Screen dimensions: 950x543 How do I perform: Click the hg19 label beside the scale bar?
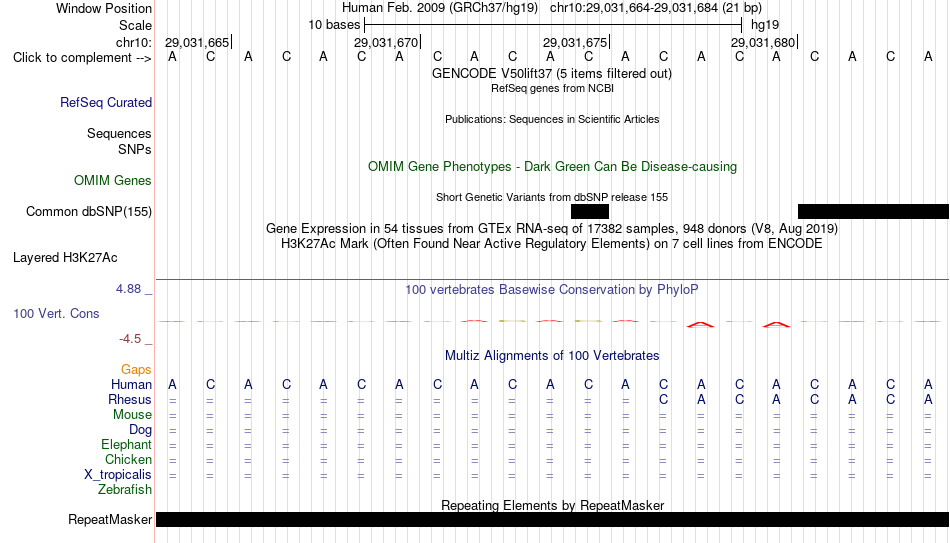tap(765, 25)
